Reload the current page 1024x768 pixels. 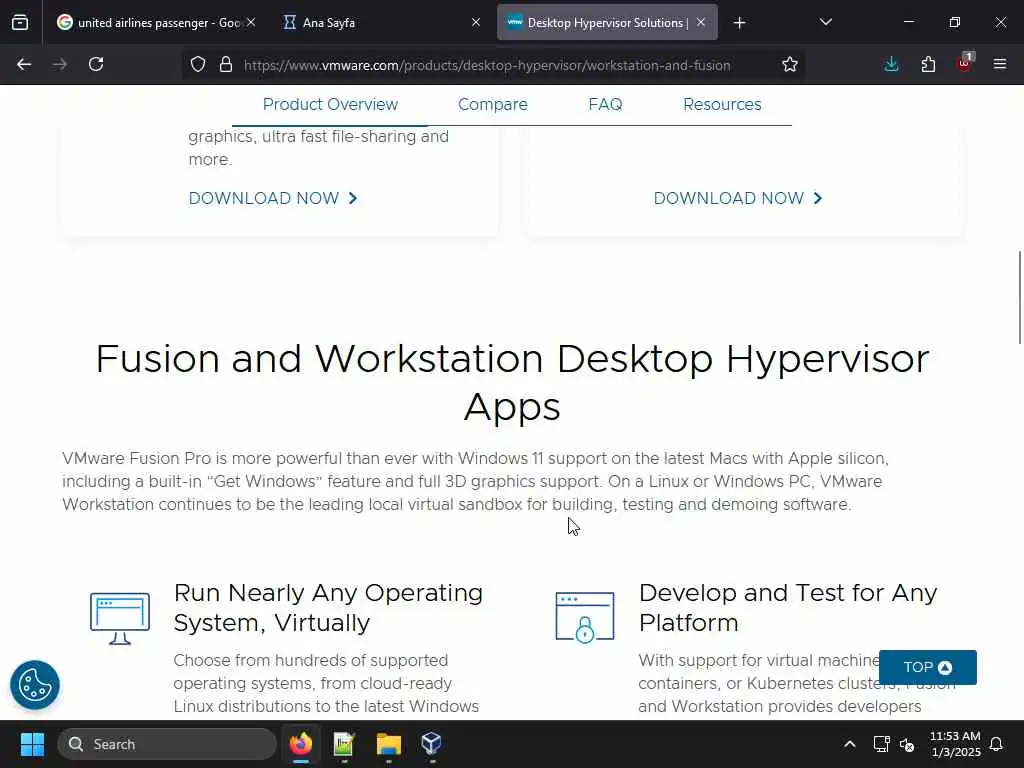point(96,64)
